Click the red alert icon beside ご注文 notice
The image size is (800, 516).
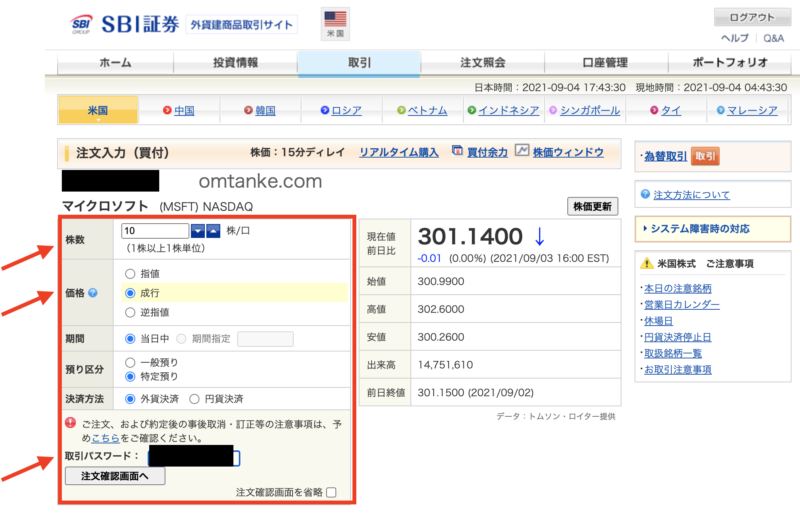tap(70, 423)
